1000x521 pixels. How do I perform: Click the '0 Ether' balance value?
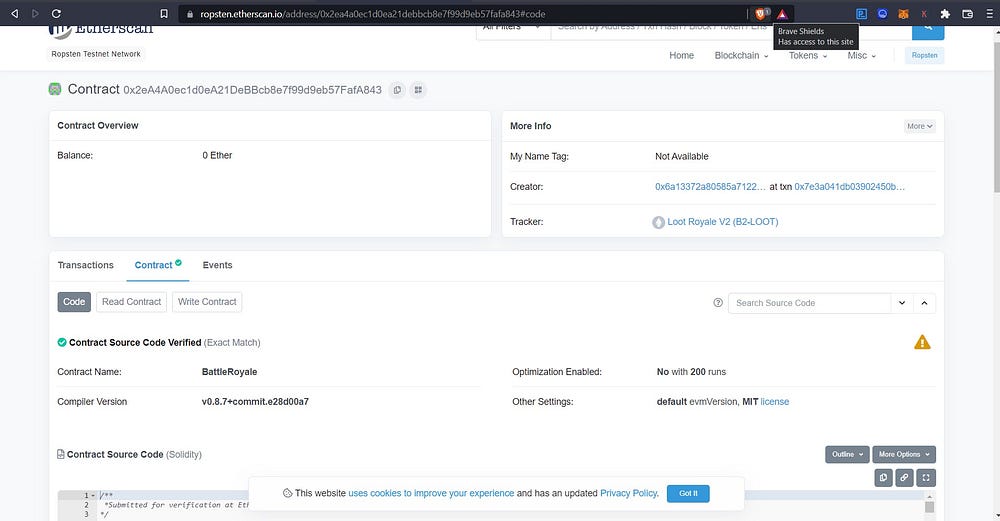point(217,156)
